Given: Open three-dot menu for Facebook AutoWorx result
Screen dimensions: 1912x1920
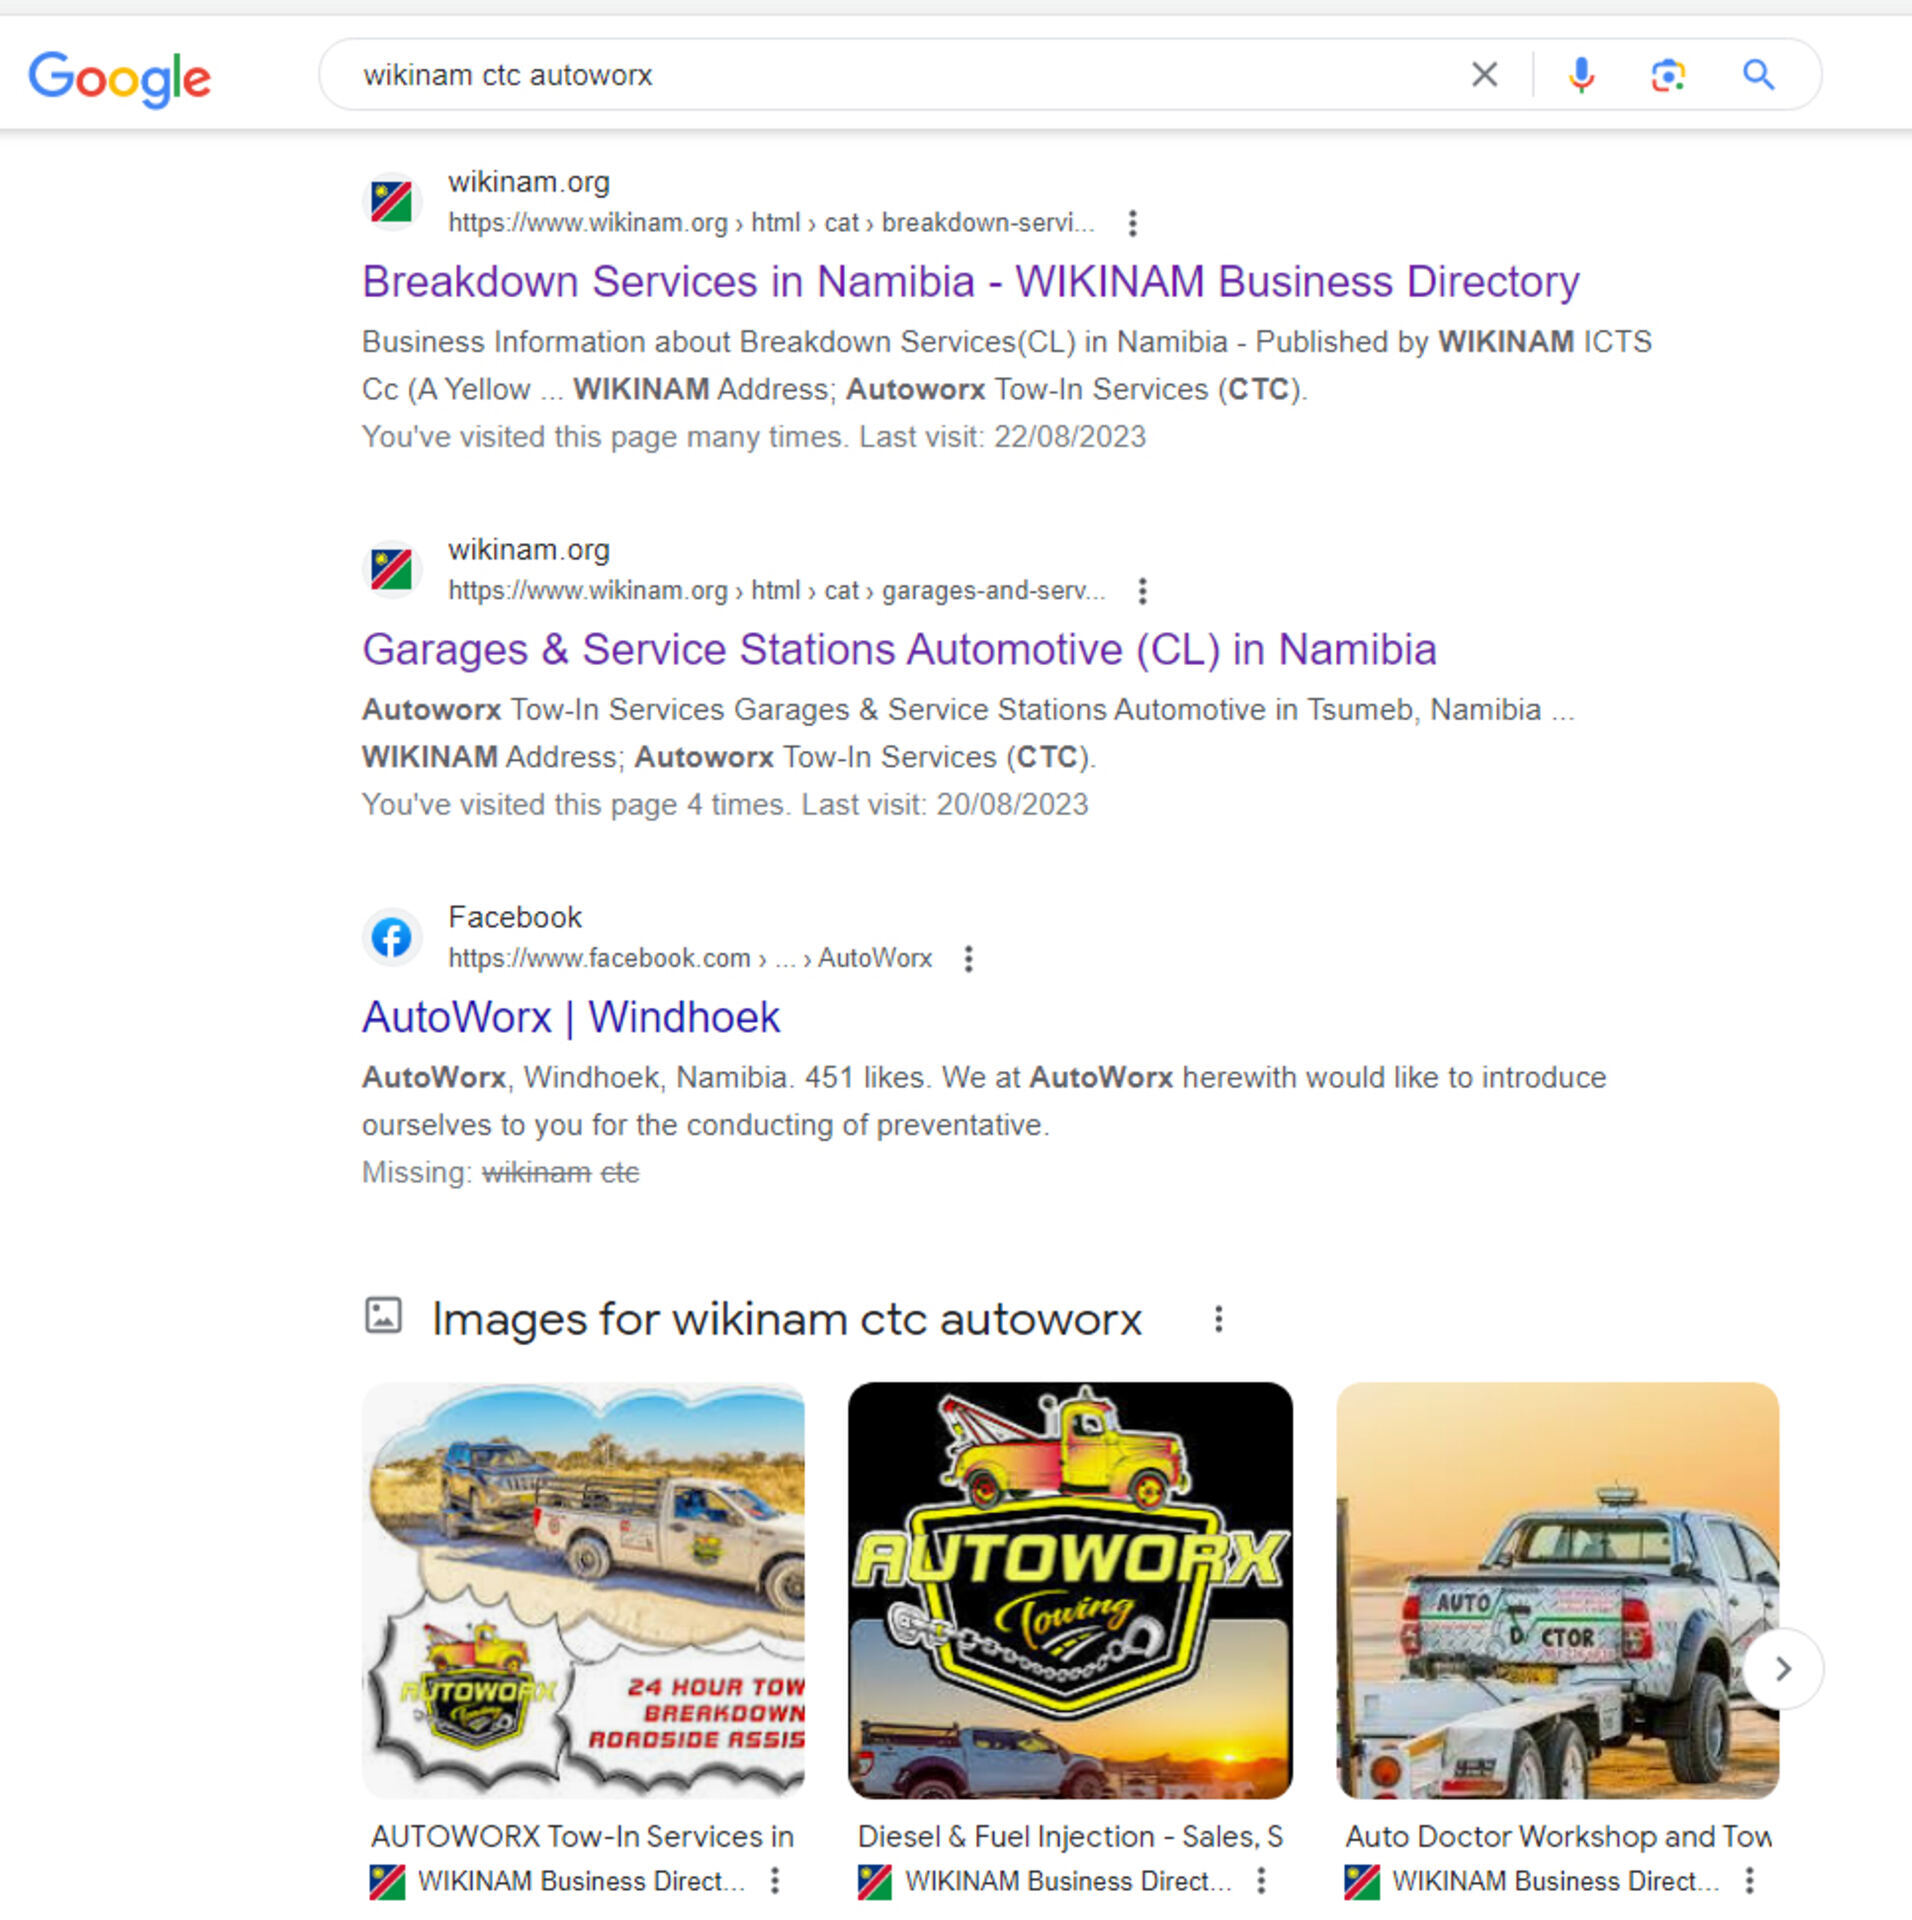Looking at the screenshot, I should point(968,959).
